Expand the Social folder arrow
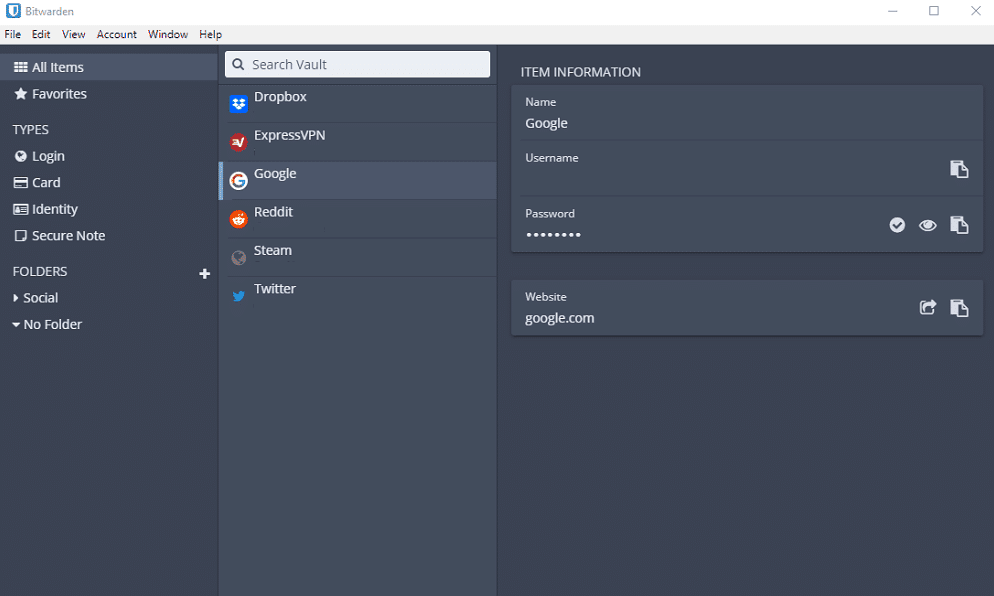Image resolution: width=994 pixels, height=596 pixels. tap(16, 298)
